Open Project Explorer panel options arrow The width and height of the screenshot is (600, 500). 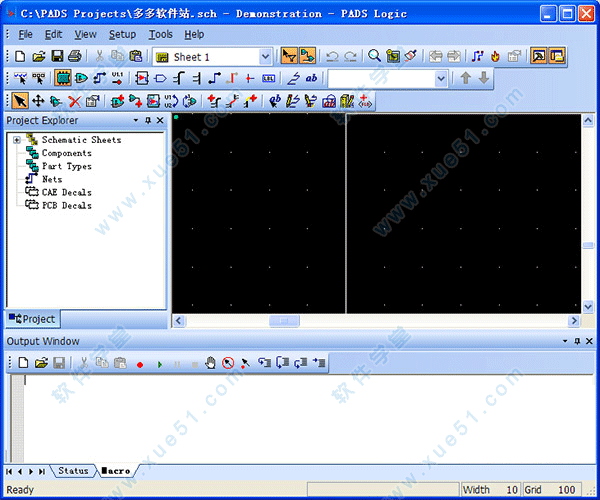(x=136, y=120)
